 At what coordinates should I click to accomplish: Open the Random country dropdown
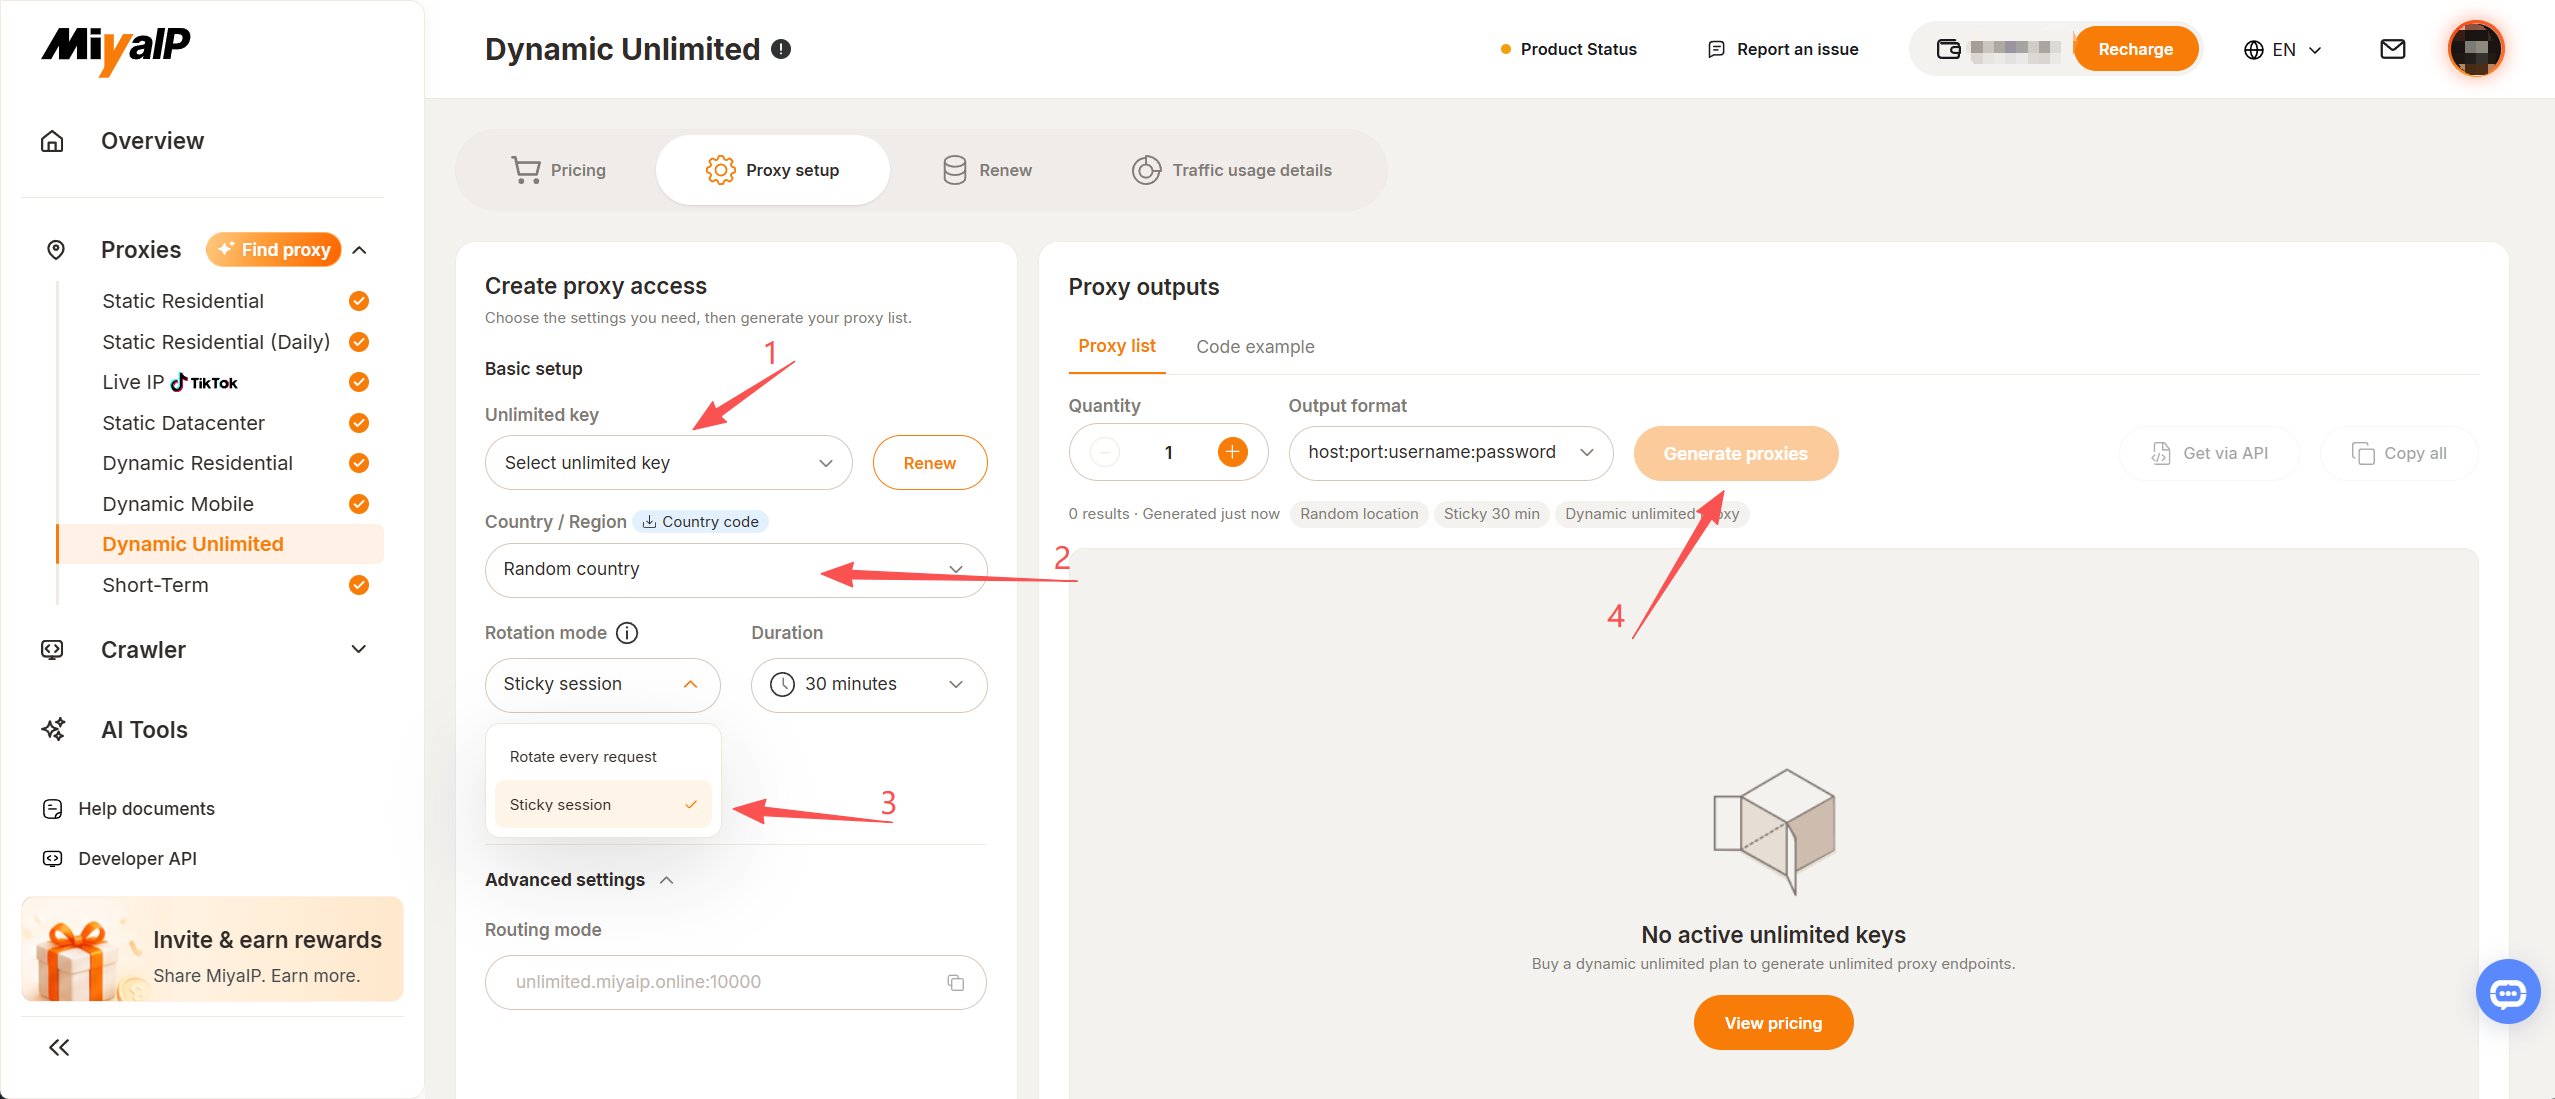(735, 570)
